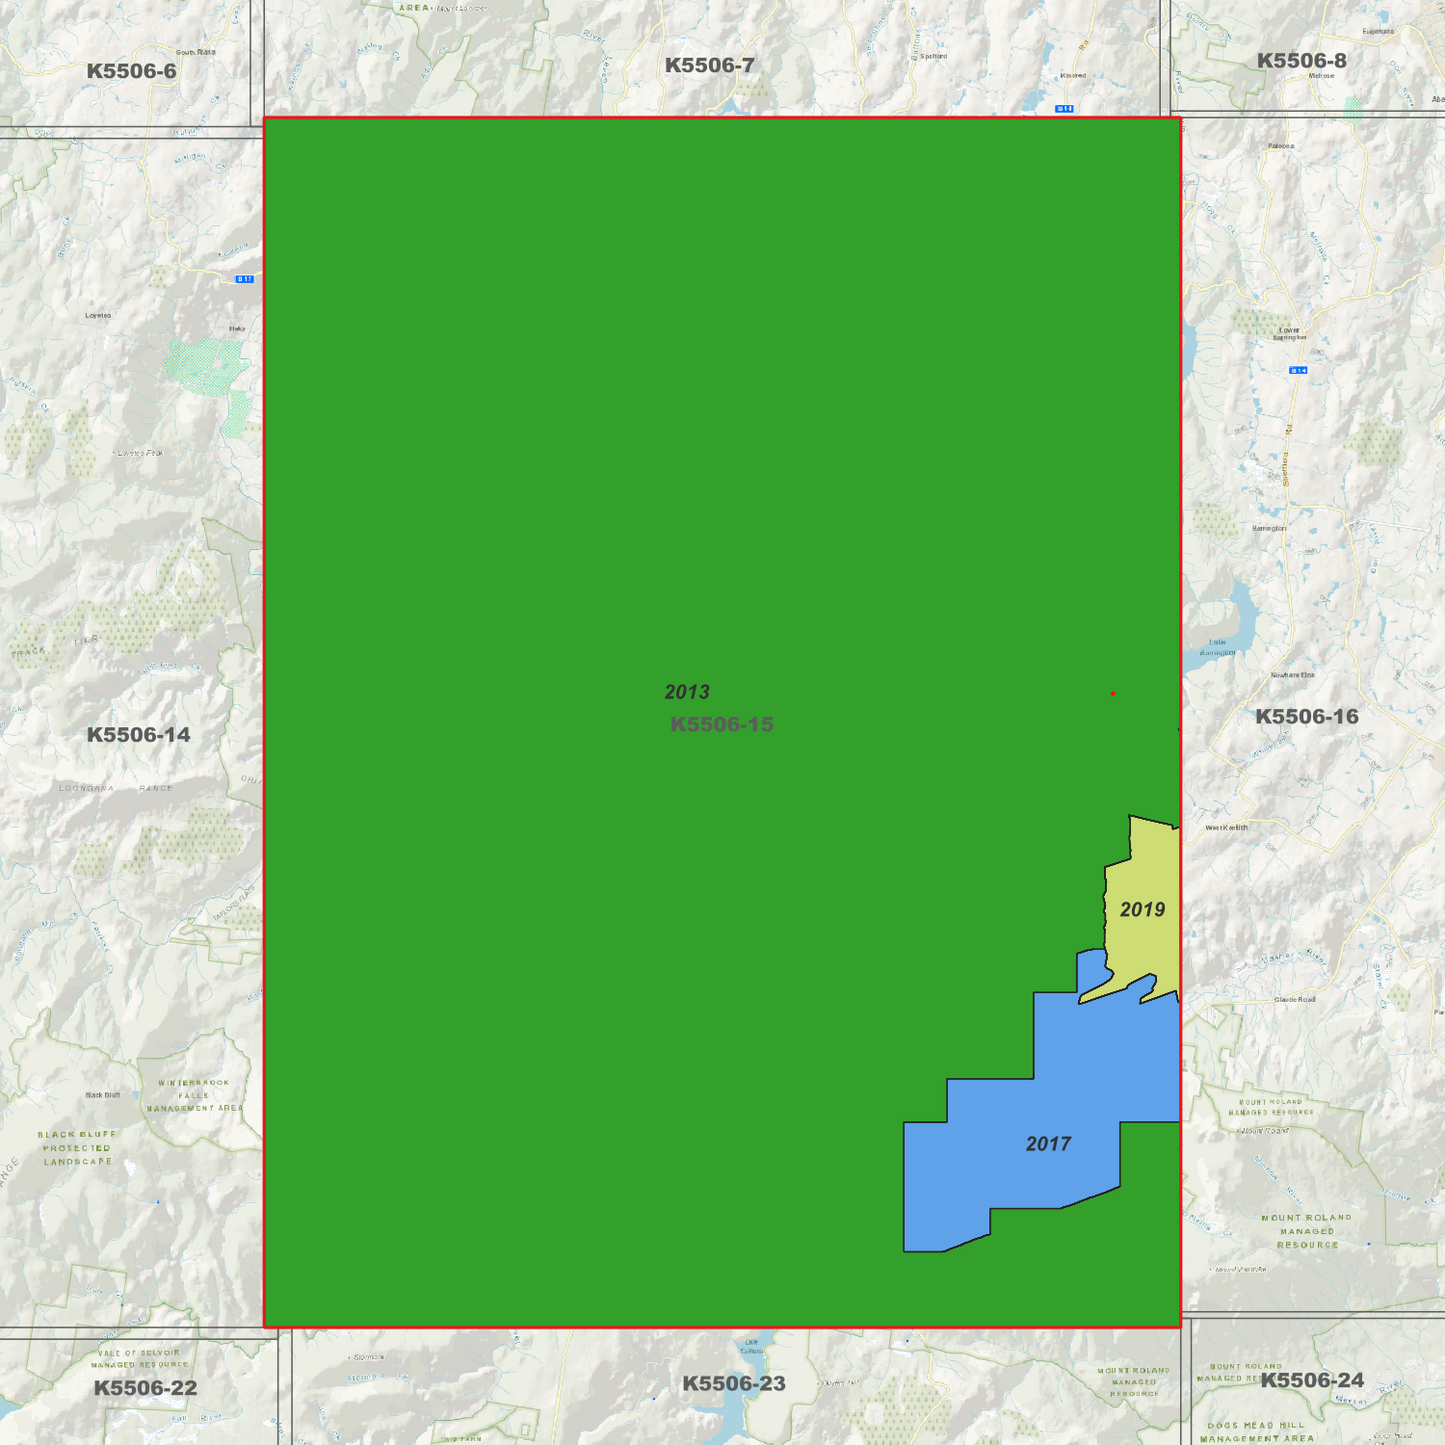Select the 2013 year label
1445x1445 pixels.
click(x=687, y=692)
